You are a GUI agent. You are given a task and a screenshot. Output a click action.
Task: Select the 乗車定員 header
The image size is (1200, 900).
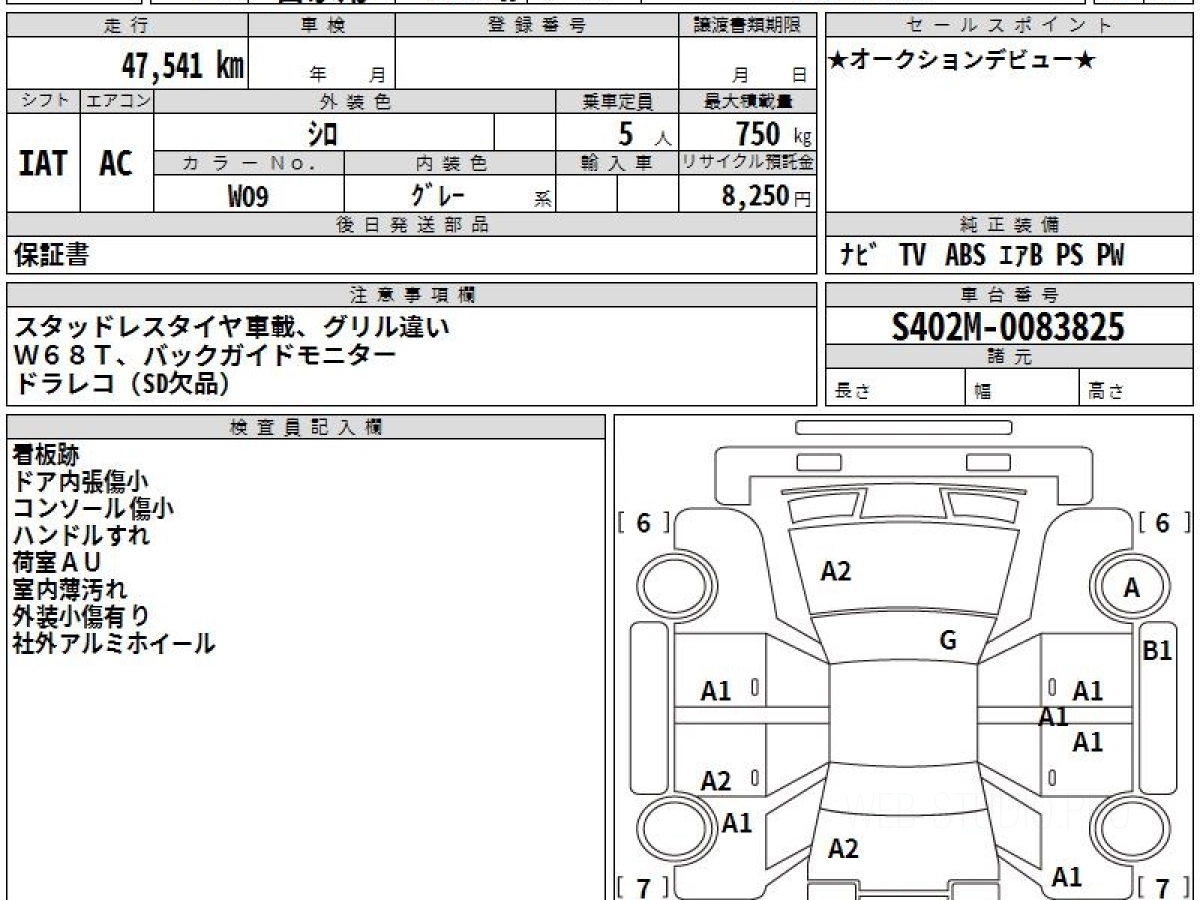click(x=618, y=101)
